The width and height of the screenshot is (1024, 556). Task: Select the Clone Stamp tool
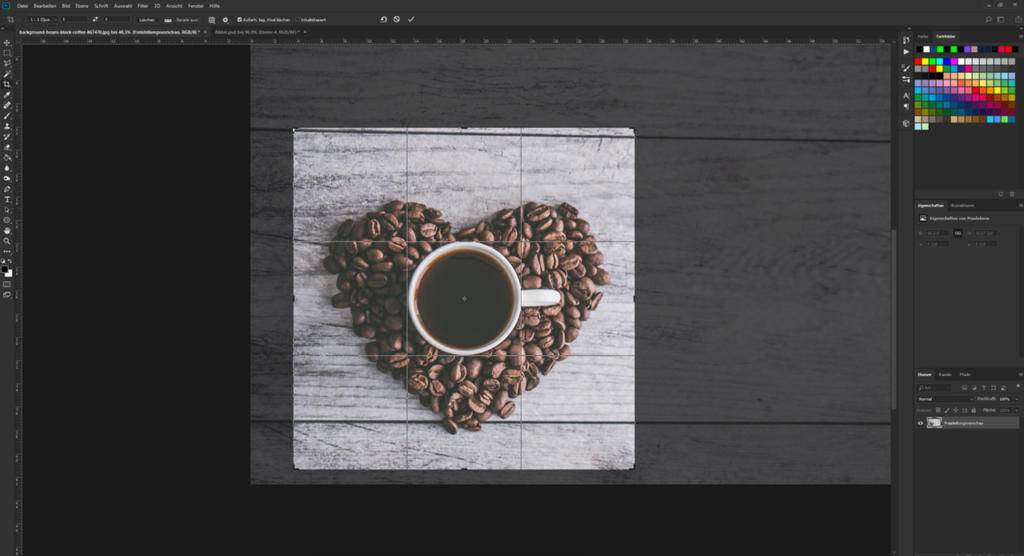[7, 126]
